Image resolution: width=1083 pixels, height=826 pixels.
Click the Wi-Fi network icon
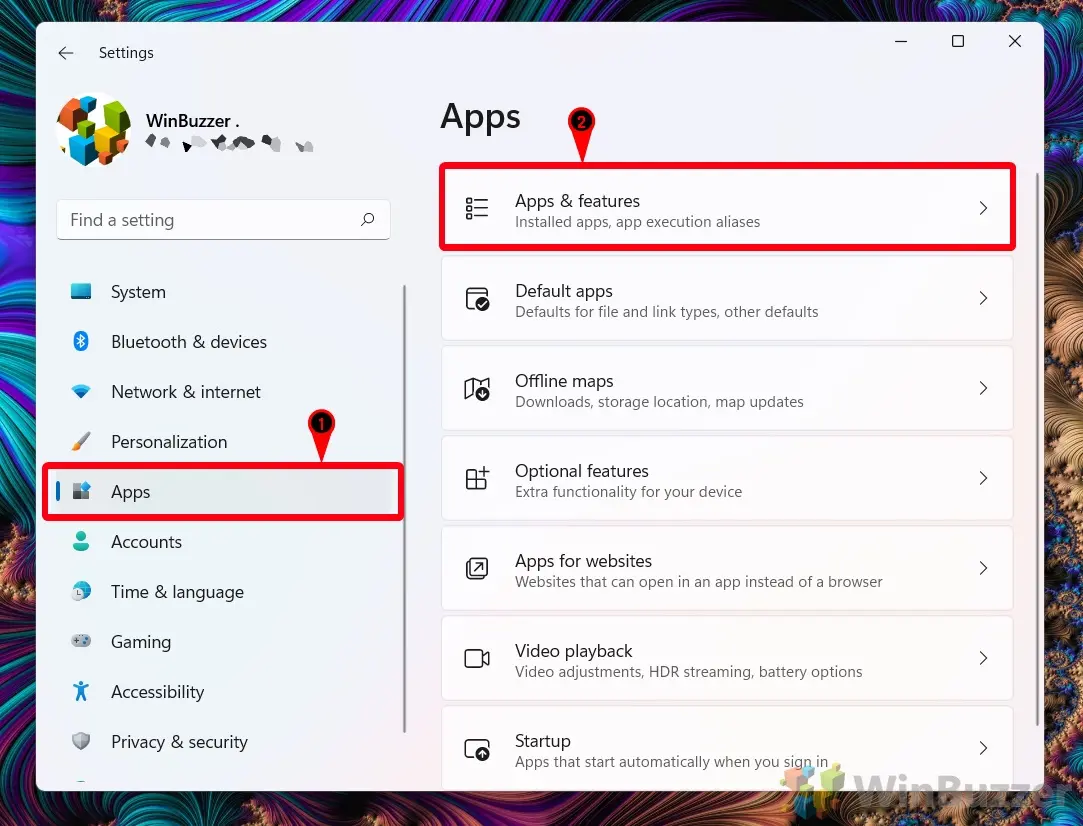81,392
